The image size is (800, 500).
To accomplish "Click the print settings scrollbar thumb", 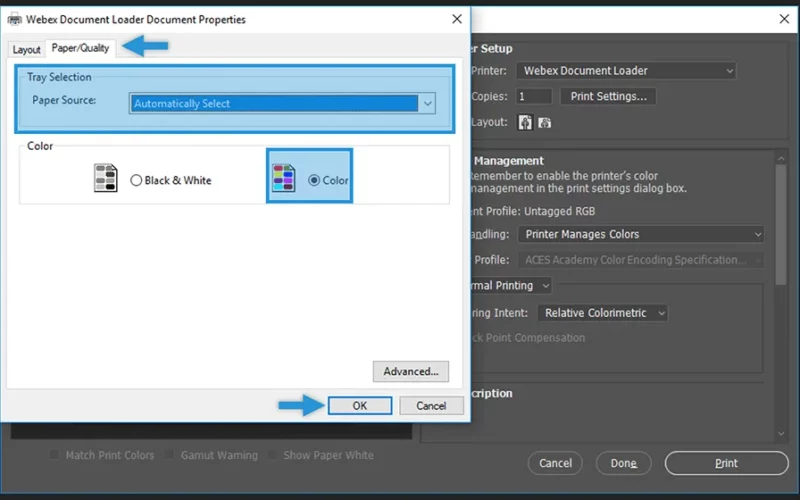I will pyautogui.click(x=781, y=224).
